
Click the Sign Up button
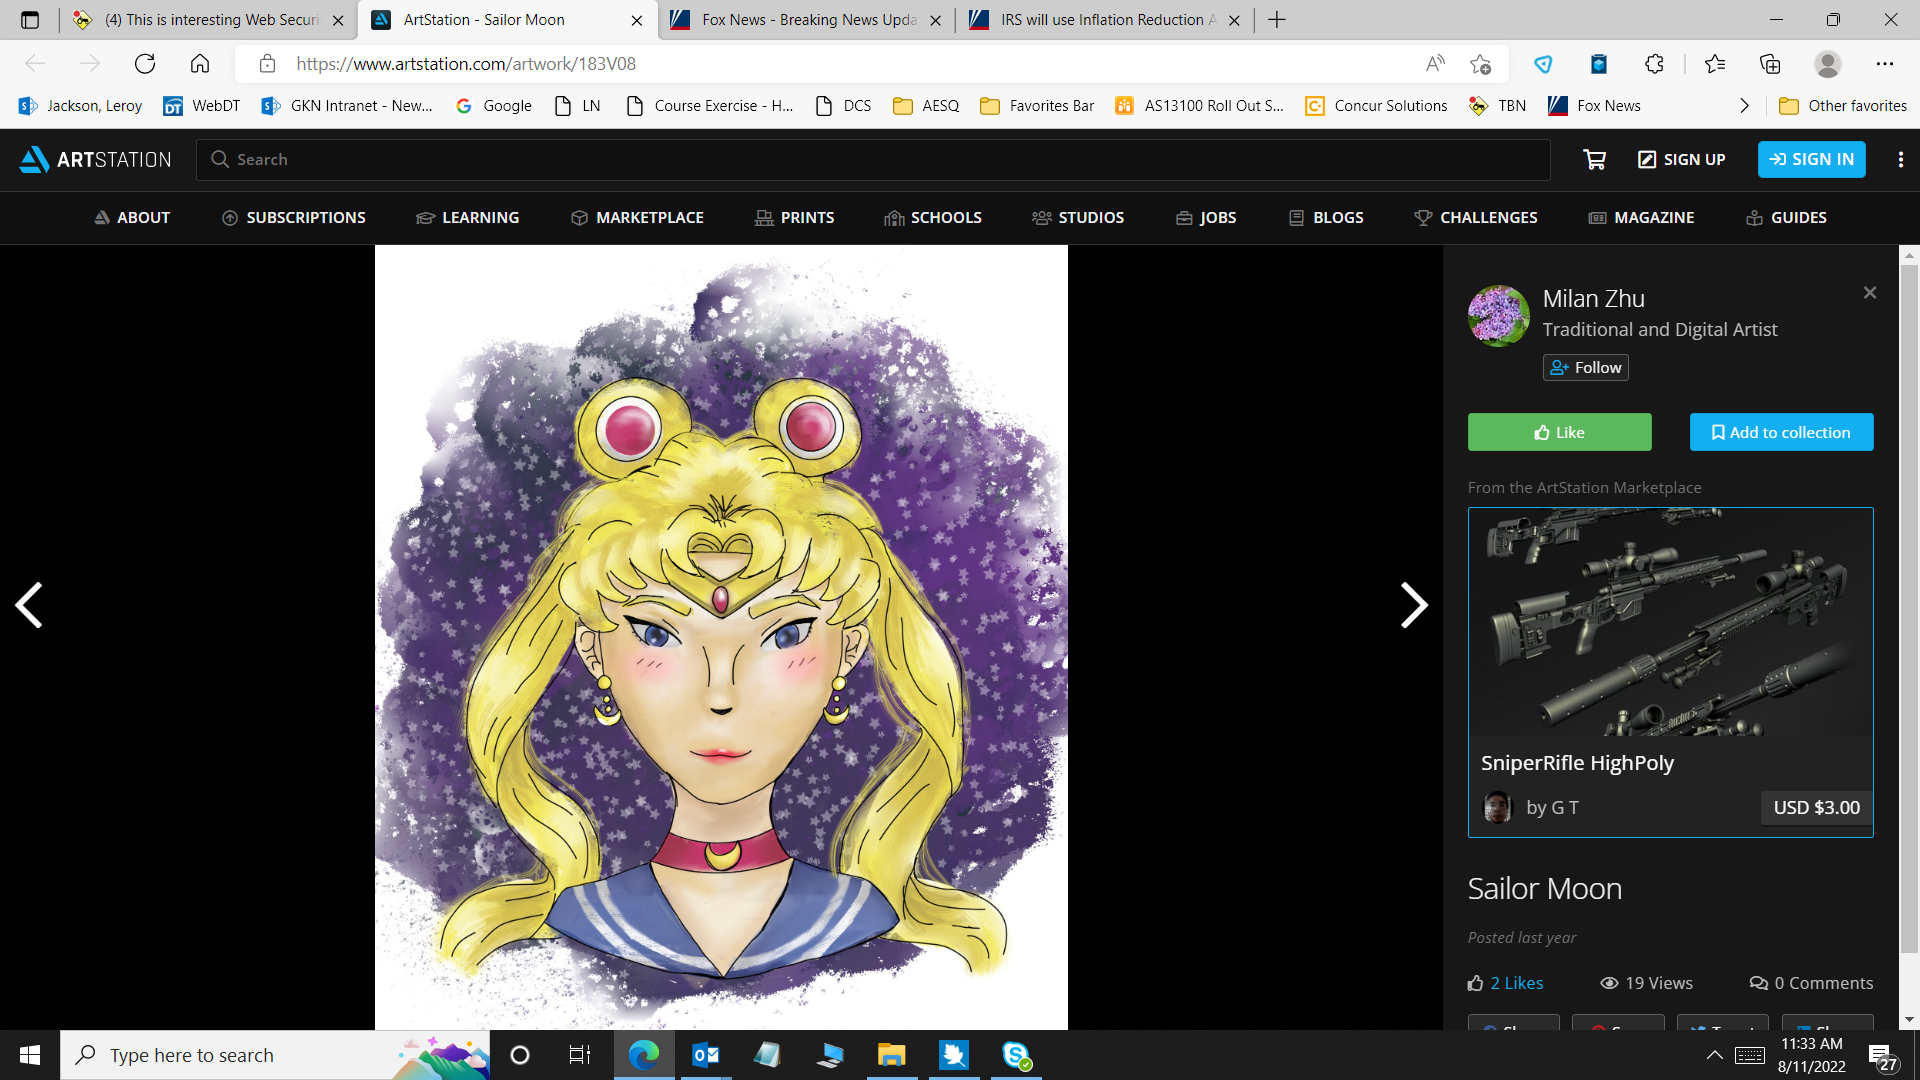pyautogui.click(x=1682, y=159)
